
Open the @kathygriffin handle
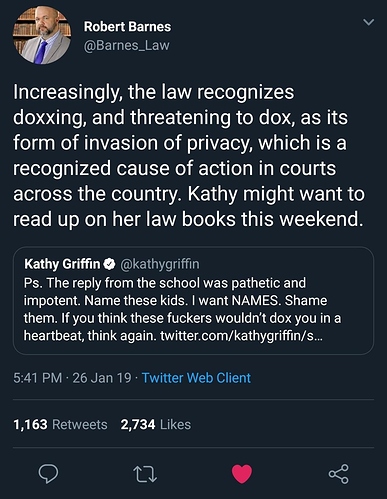tap(159, 264)
